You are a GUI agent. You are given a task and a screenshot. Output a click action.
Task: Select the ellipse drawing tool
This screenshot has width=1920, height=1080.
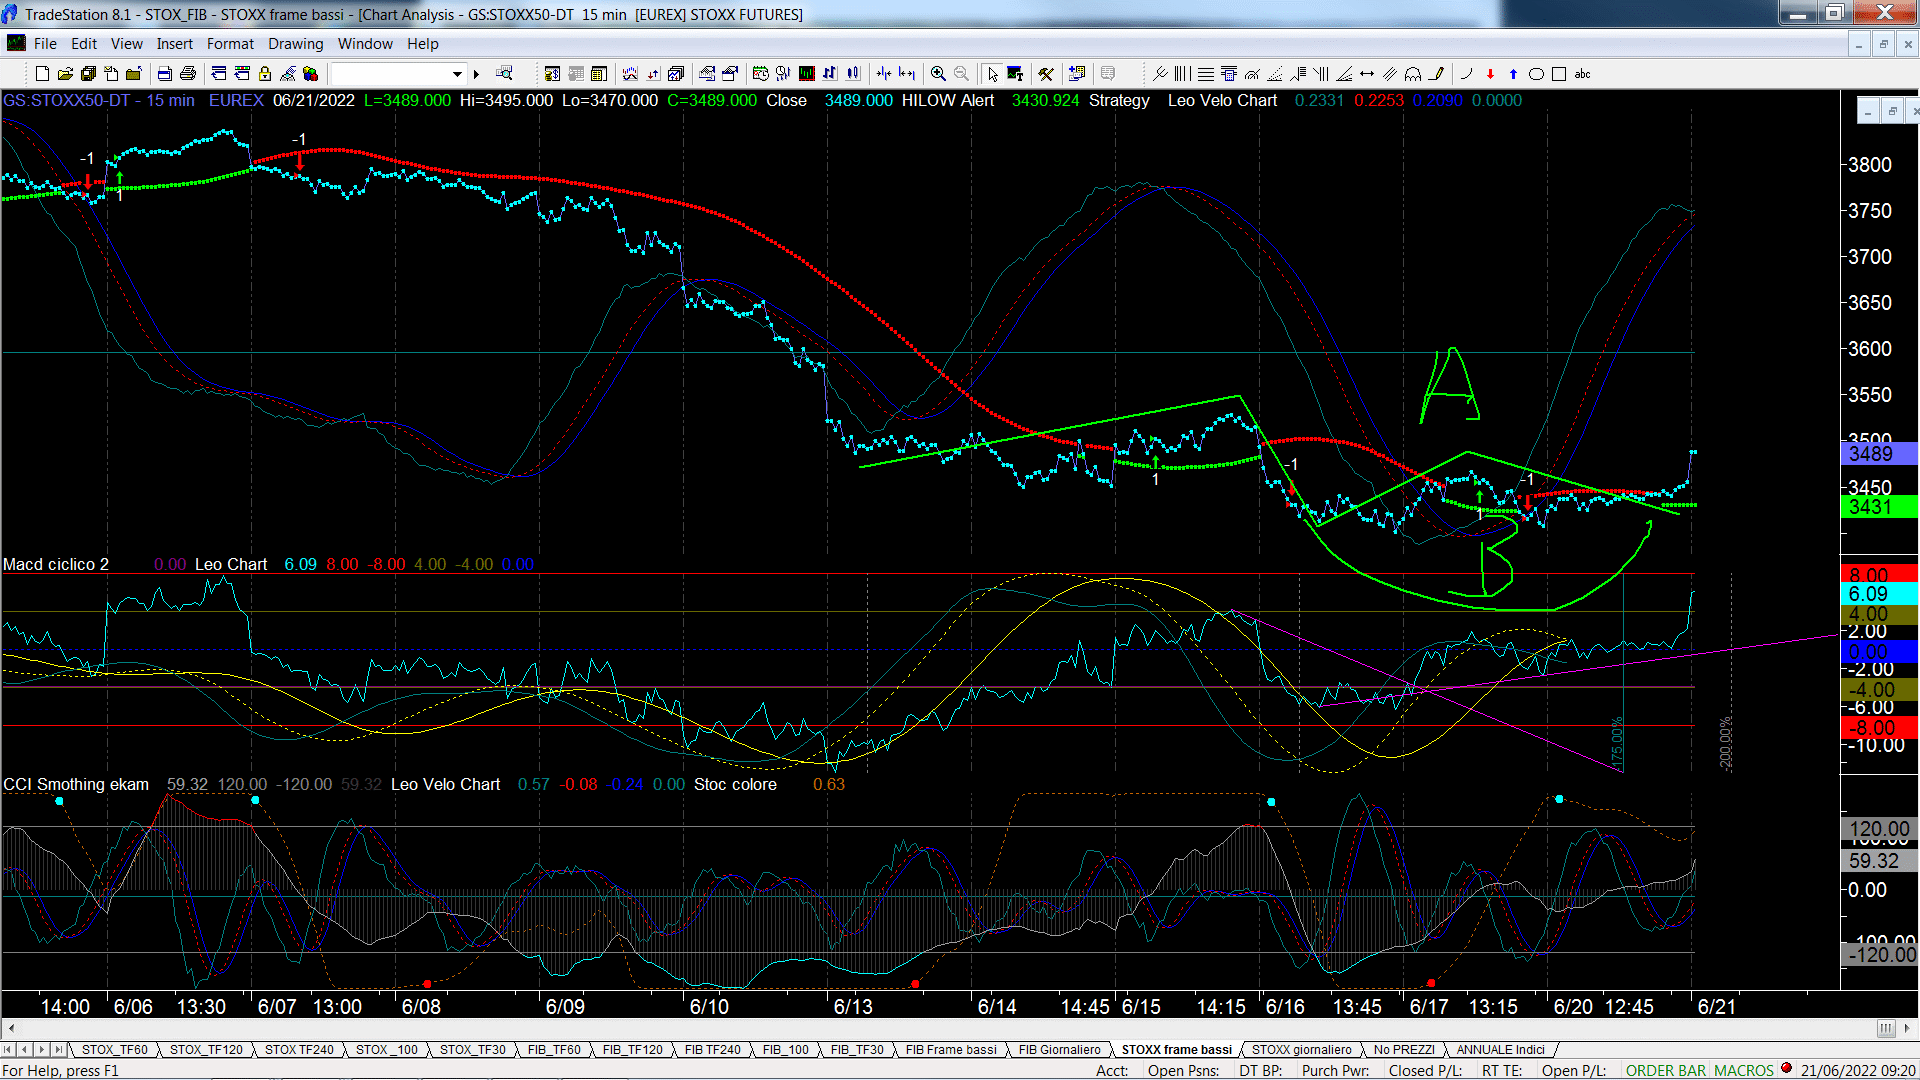click(1536, 74)
